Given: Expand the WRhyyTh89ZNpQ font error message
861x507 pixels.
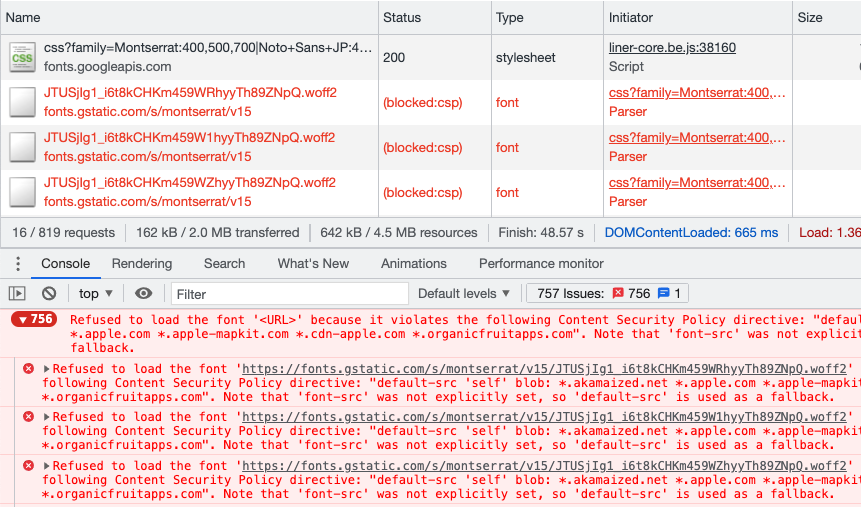Looking at the screenshot, I should (x=47, y=369).
